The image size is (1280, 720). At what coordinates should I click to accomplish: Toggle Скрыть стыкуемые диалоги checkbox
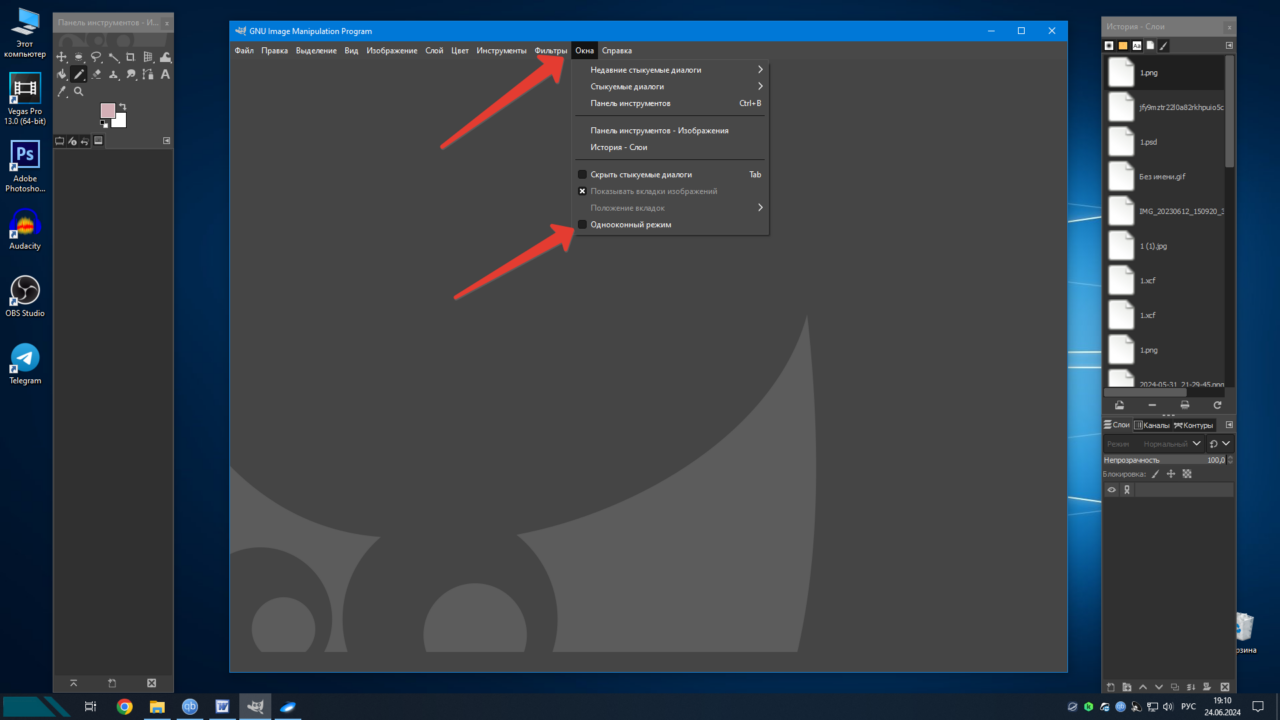[x=582, y=174]
